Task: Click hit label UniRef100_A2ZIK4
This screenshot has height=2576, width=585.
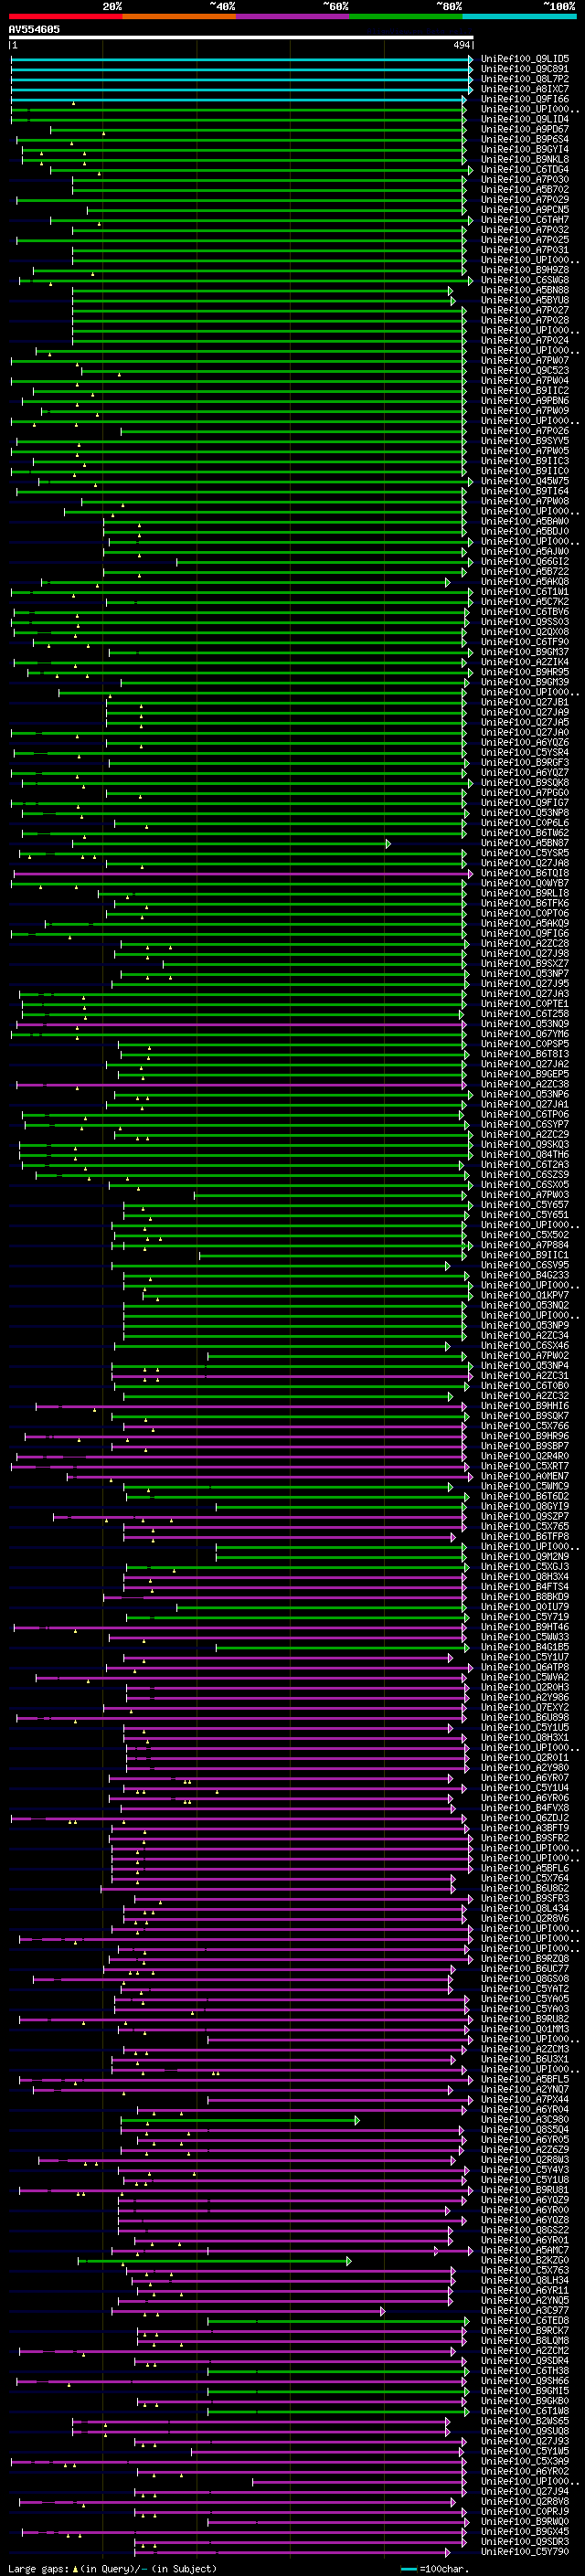Action: [x=525, y=662]
